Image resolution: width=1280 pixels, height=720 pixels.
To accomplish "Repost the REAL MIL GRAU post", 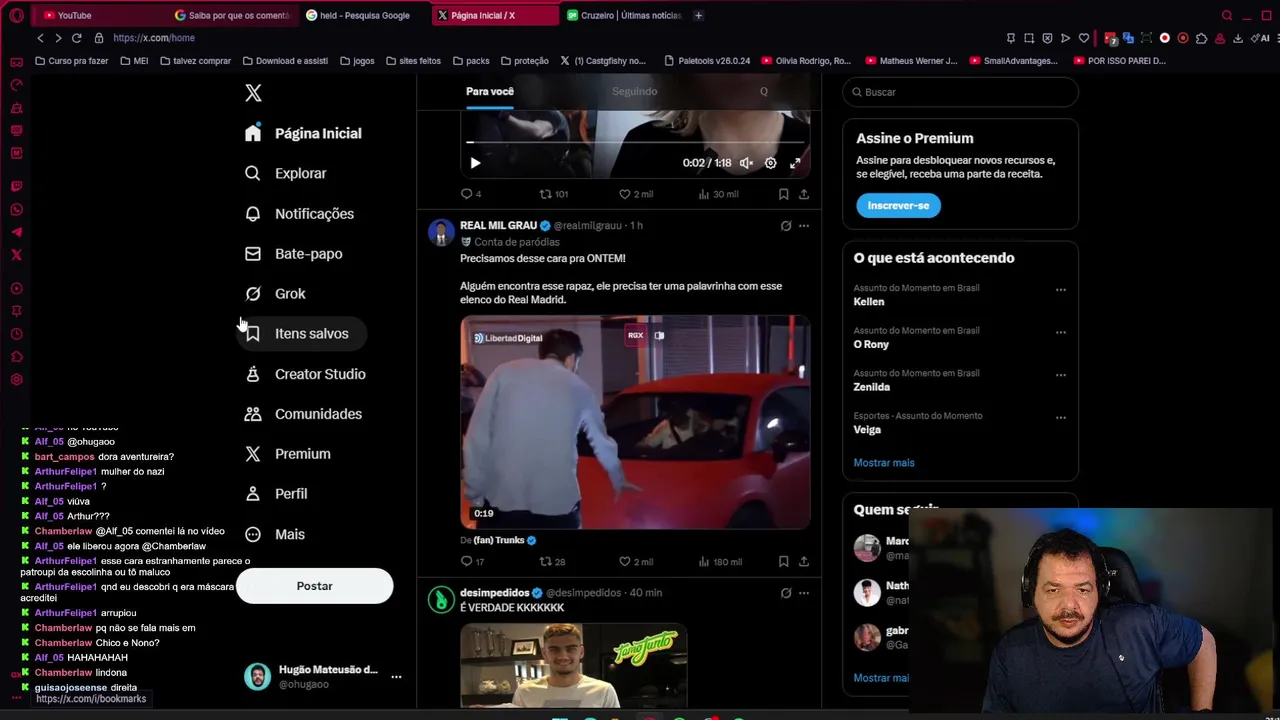I will click(553, 562).
